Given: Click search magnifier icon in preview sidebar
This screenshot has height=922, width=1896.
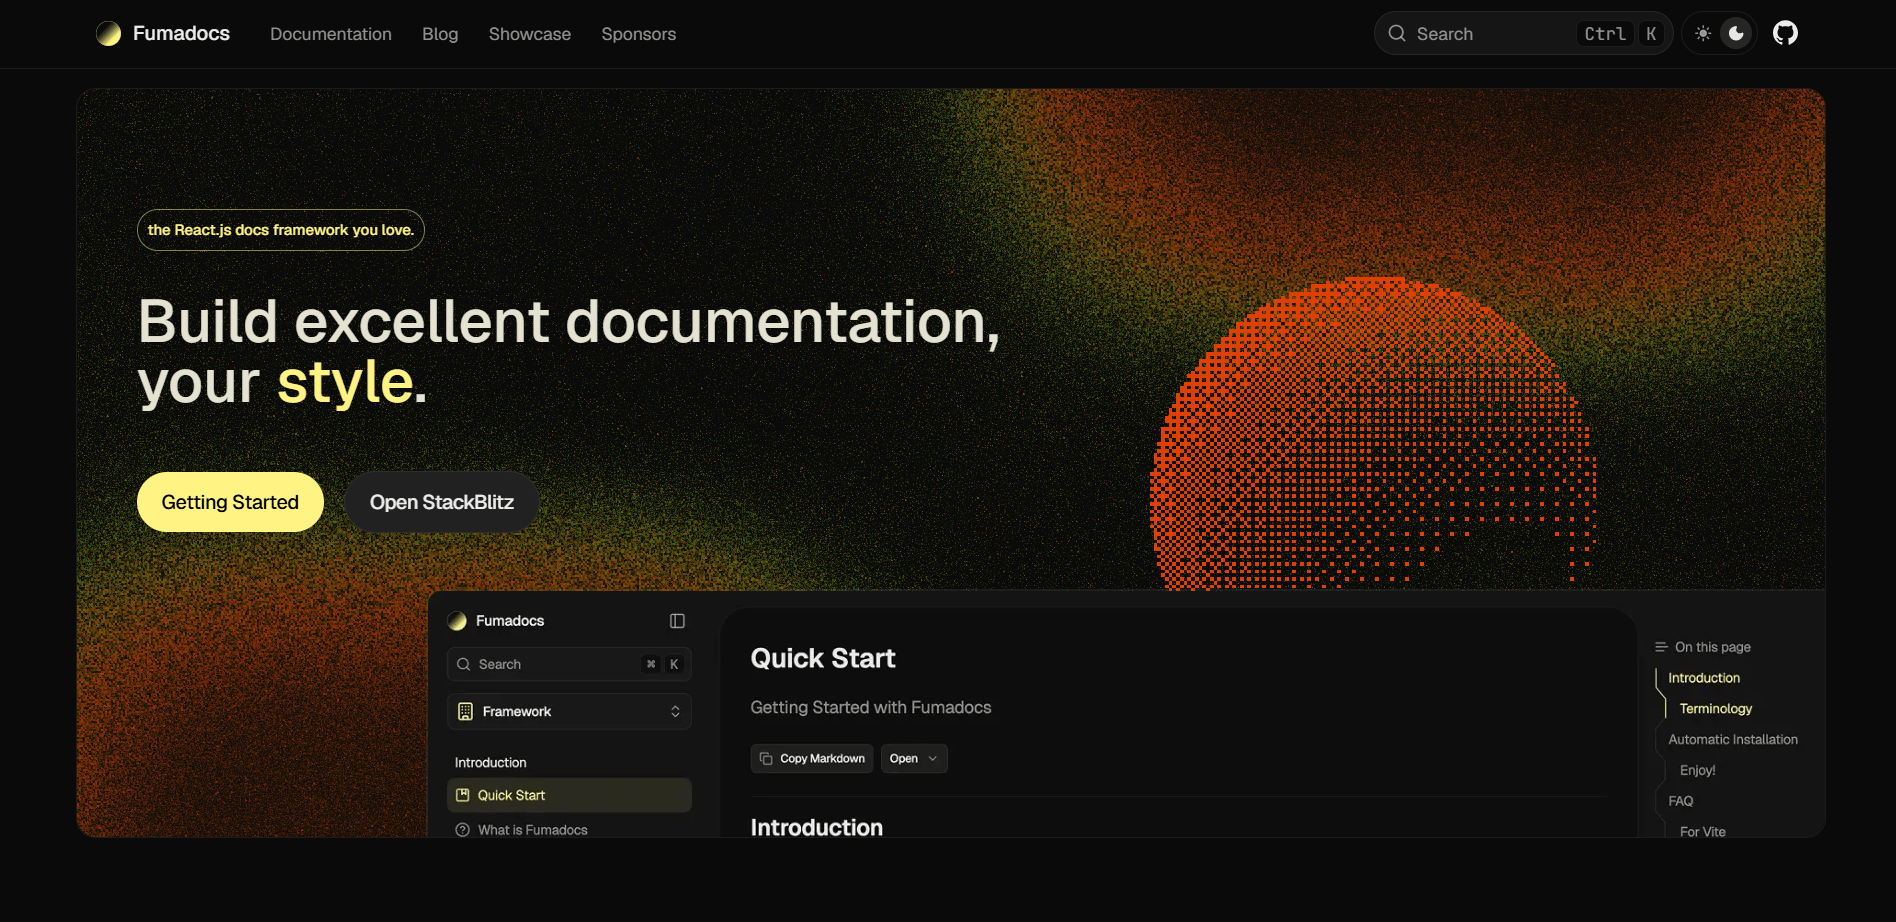Looking at the screenshot, I should pyautogui.click(x=464, y=664).
